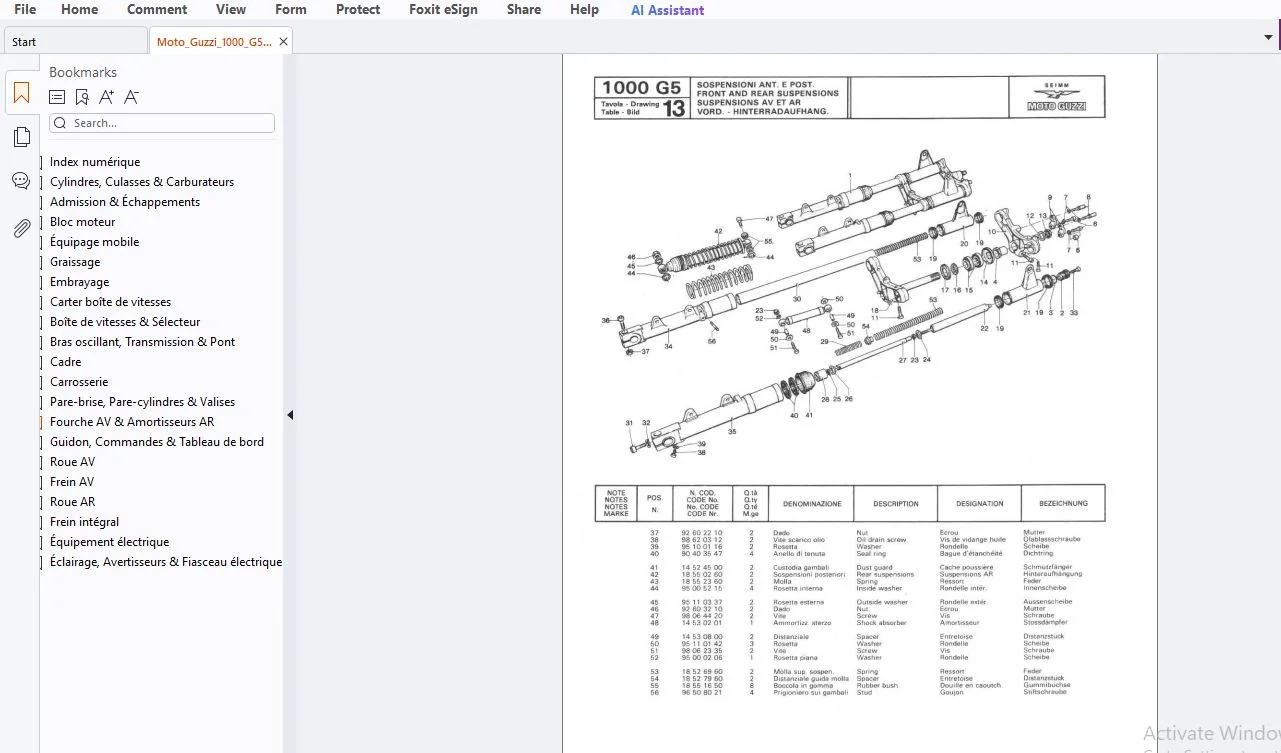Open the Foxit eSign tab
1281x753 pixels.
click(443, 10)
